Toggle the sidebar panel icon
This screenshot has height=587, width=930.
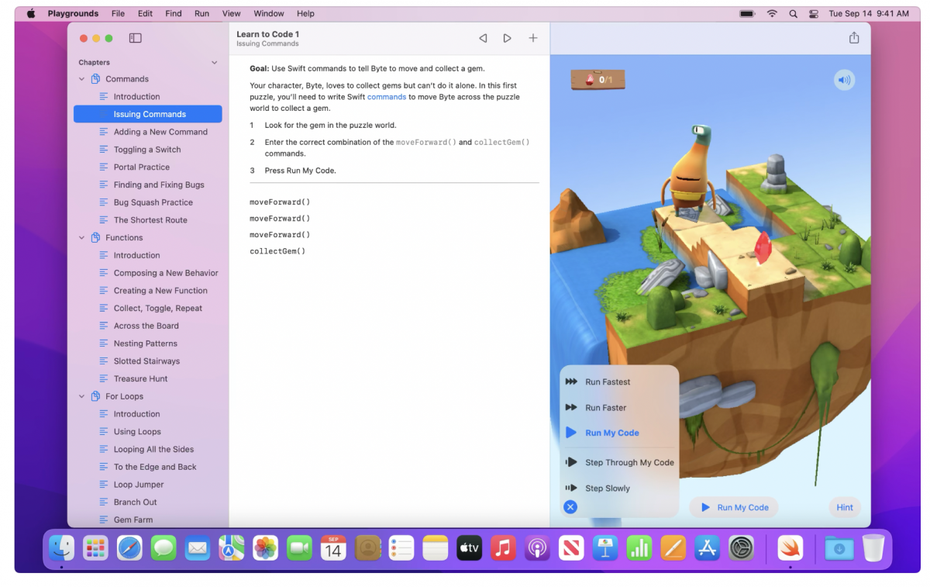[x=135, y=38]
